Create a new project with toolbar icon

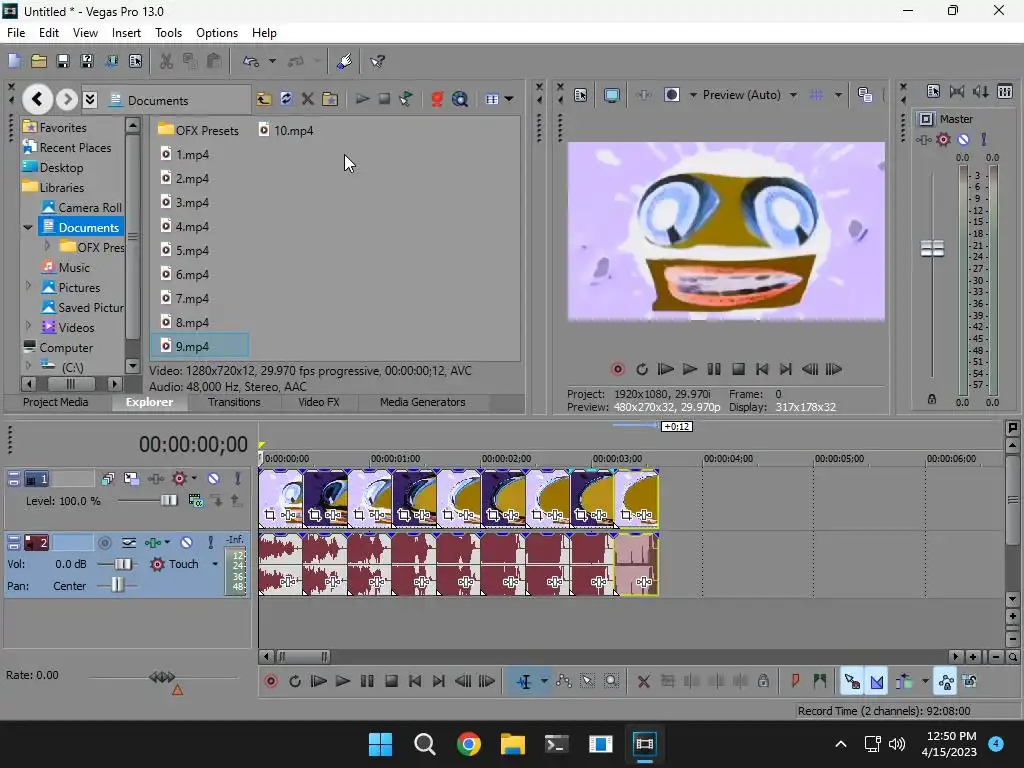click(x=14, y=61)
